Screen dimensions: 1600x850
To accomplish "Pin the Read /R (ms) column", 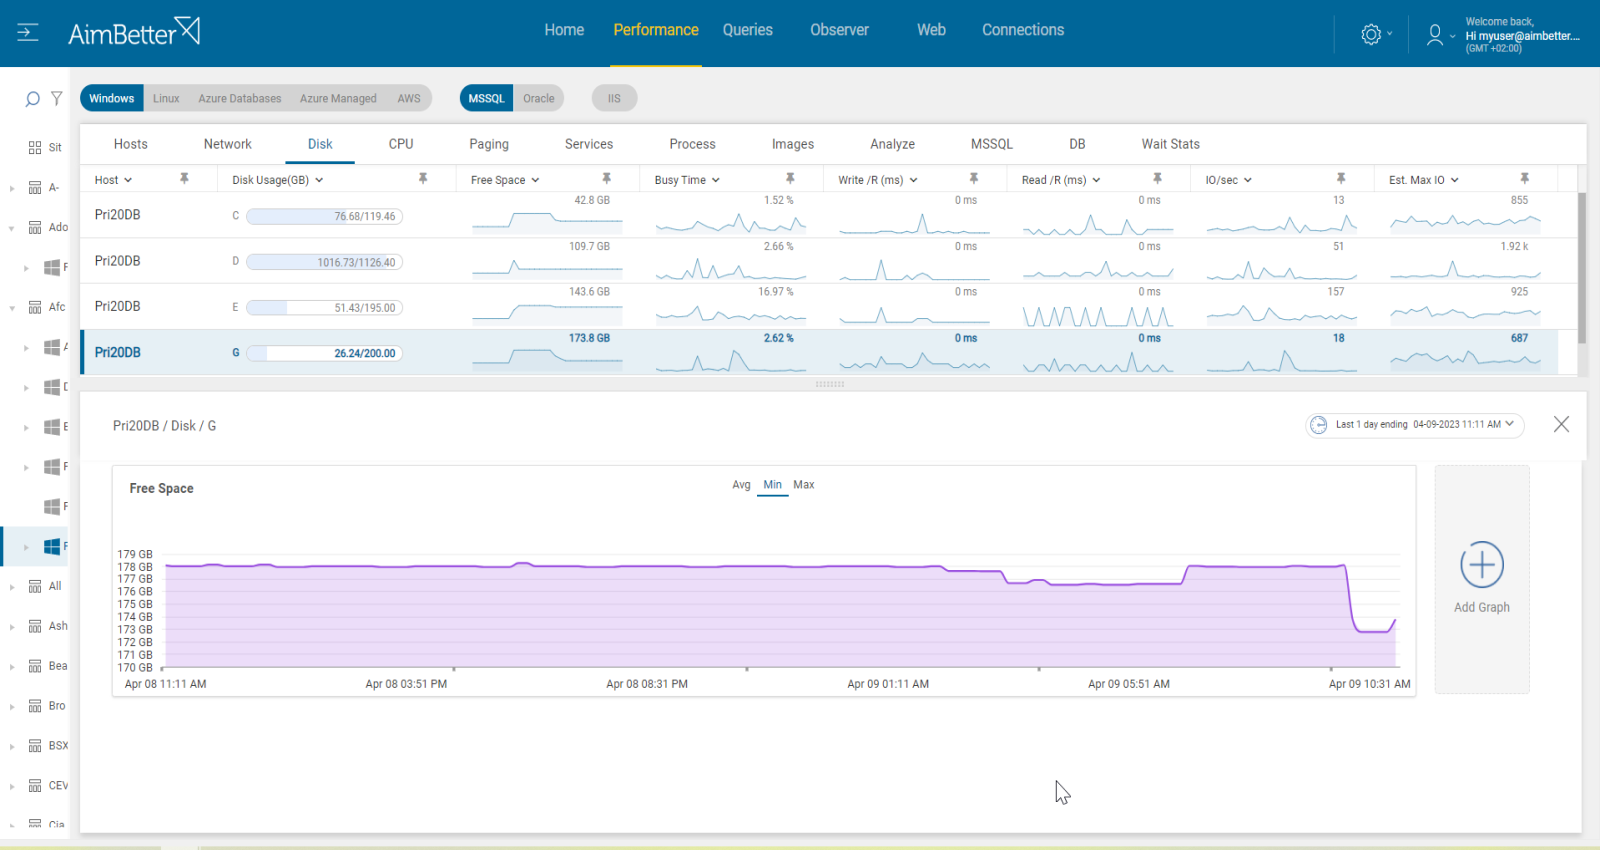I will pos(1157,178).
